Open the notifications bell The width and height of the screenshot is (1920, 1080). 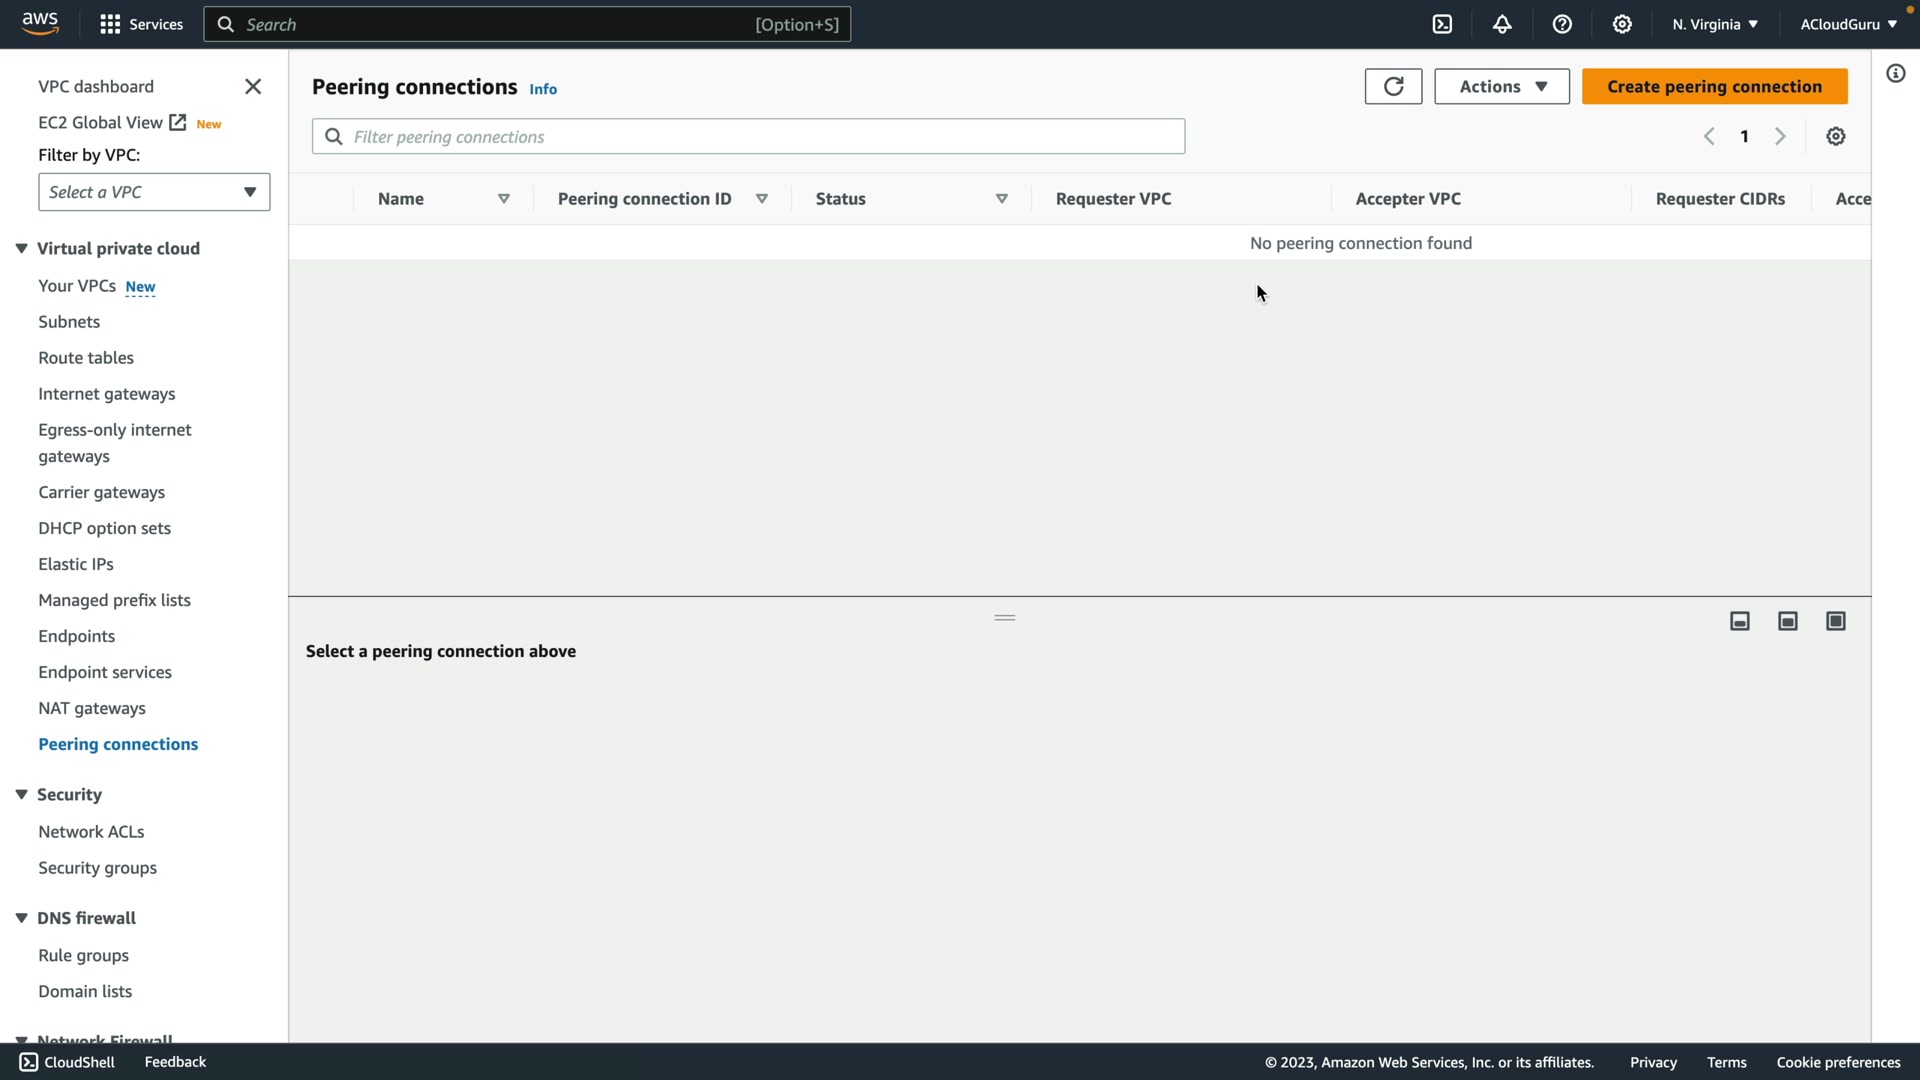point(1502,24)
